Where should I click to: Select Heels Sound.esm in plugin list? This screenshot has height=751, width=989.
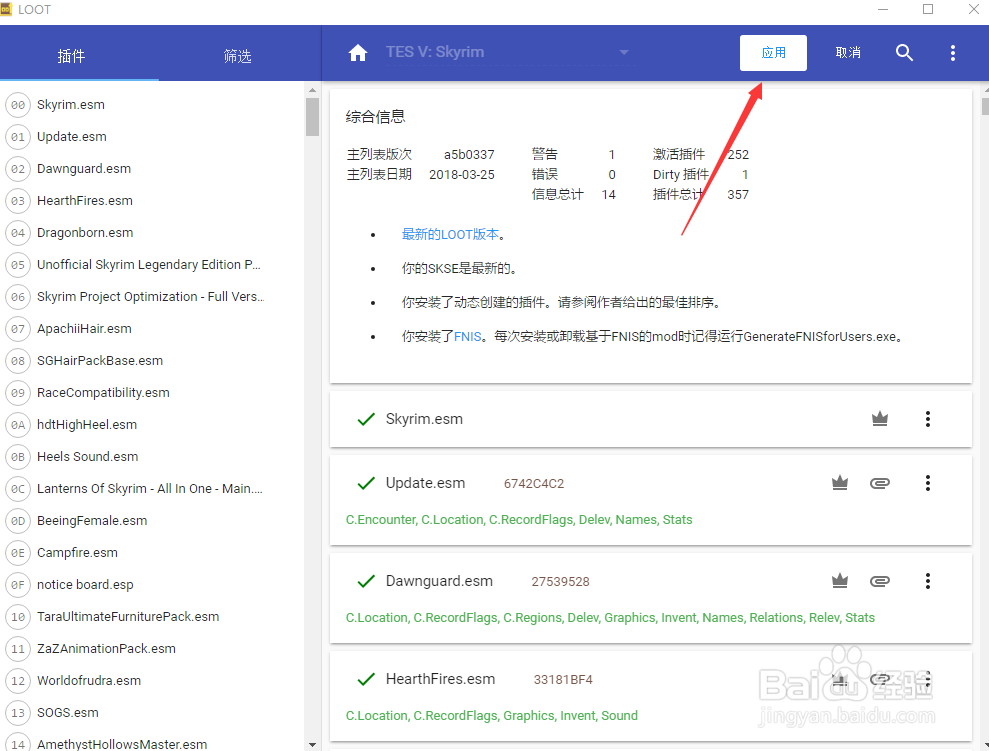click(x=88, y=457)
